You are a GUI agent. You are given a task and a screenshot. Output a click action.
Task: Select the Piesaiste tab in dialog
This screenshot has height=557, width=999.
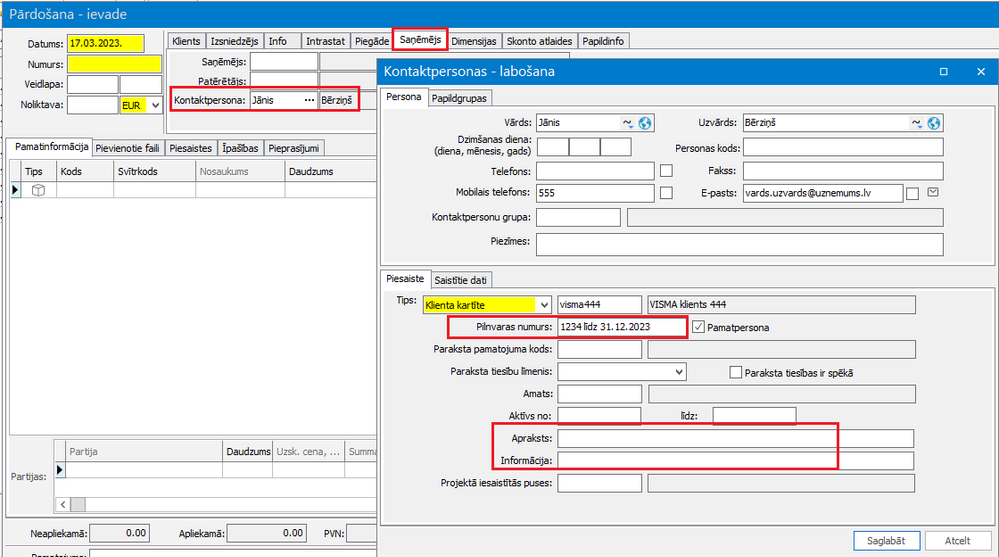point(405,278)
